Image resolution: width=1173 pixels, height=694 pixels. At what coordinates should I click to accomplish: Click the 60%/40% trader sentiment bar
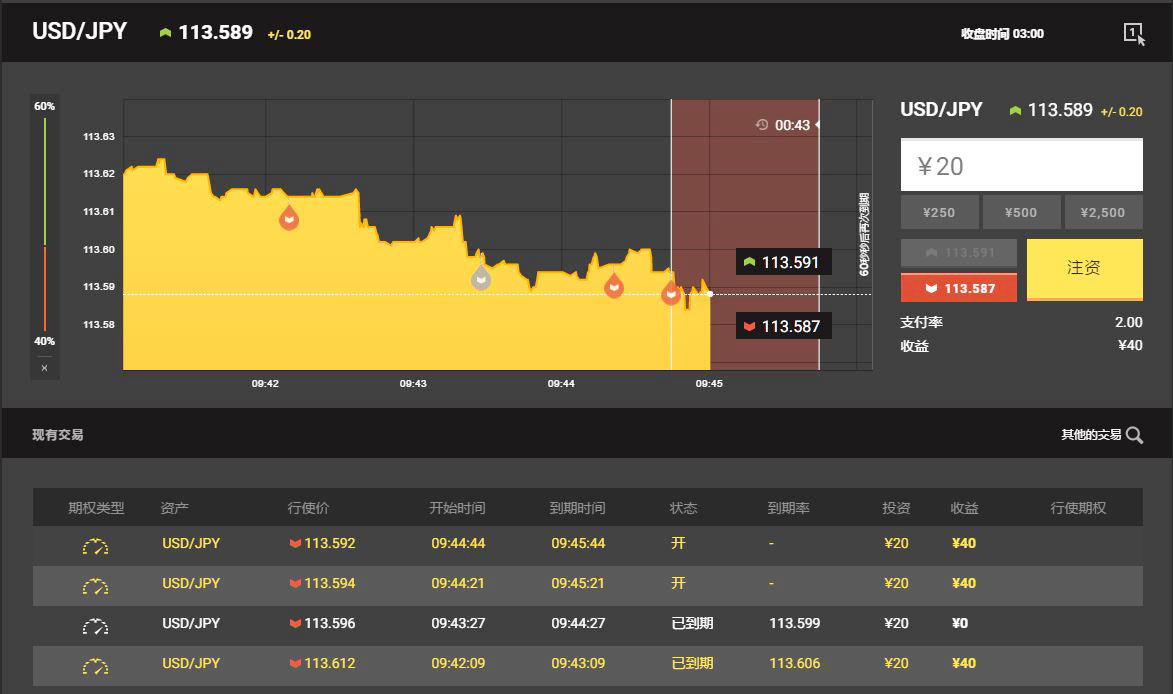[45, 224]
